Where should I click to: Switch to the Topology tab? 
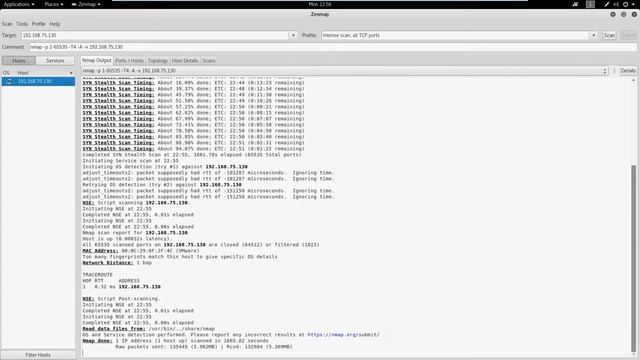click(x=158, y=61)
